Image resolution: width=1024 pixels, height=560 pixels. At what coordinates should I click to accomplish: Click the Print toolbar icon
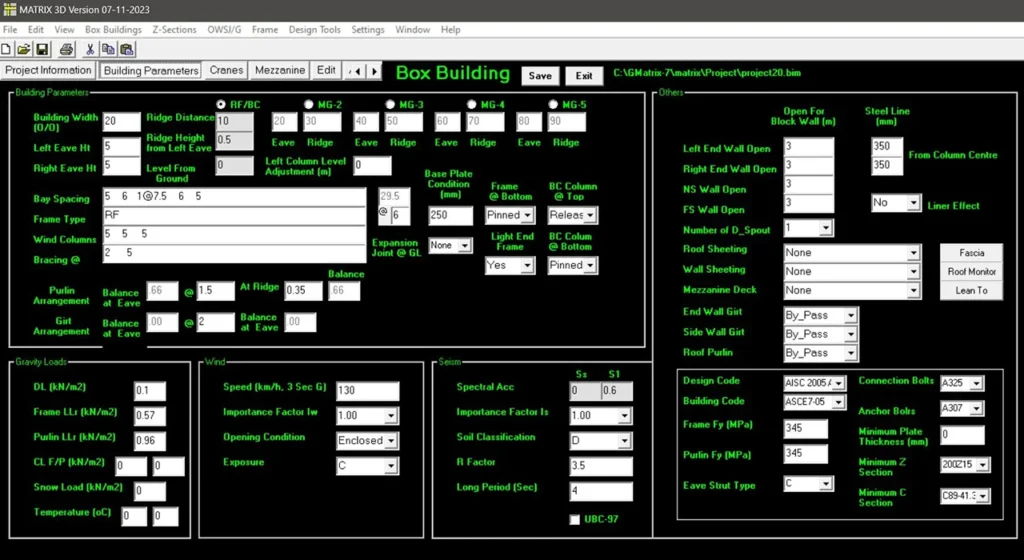(x=66, y=49)
